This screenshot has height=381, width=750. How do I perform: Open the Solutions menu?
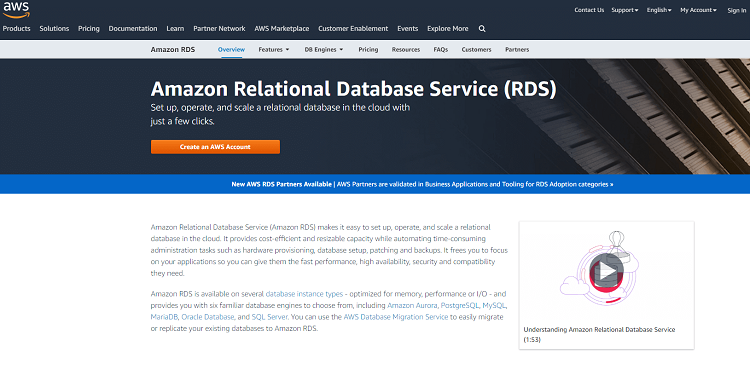(x=54, y=29)
